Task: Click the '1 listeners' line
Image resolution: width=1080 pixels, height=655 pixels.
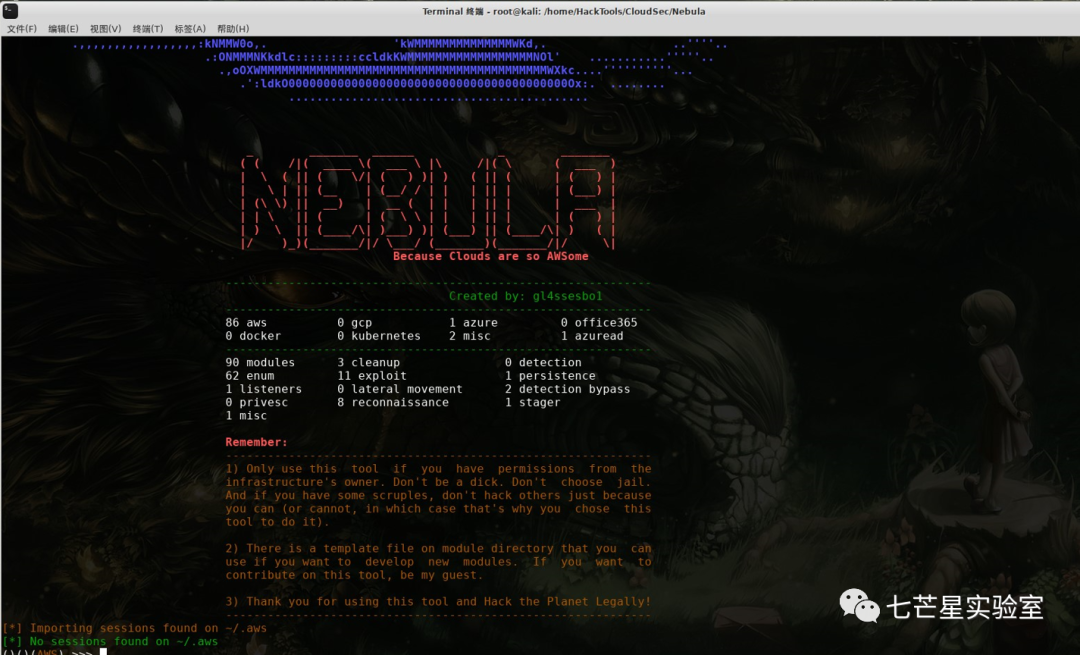Action: 263,389
